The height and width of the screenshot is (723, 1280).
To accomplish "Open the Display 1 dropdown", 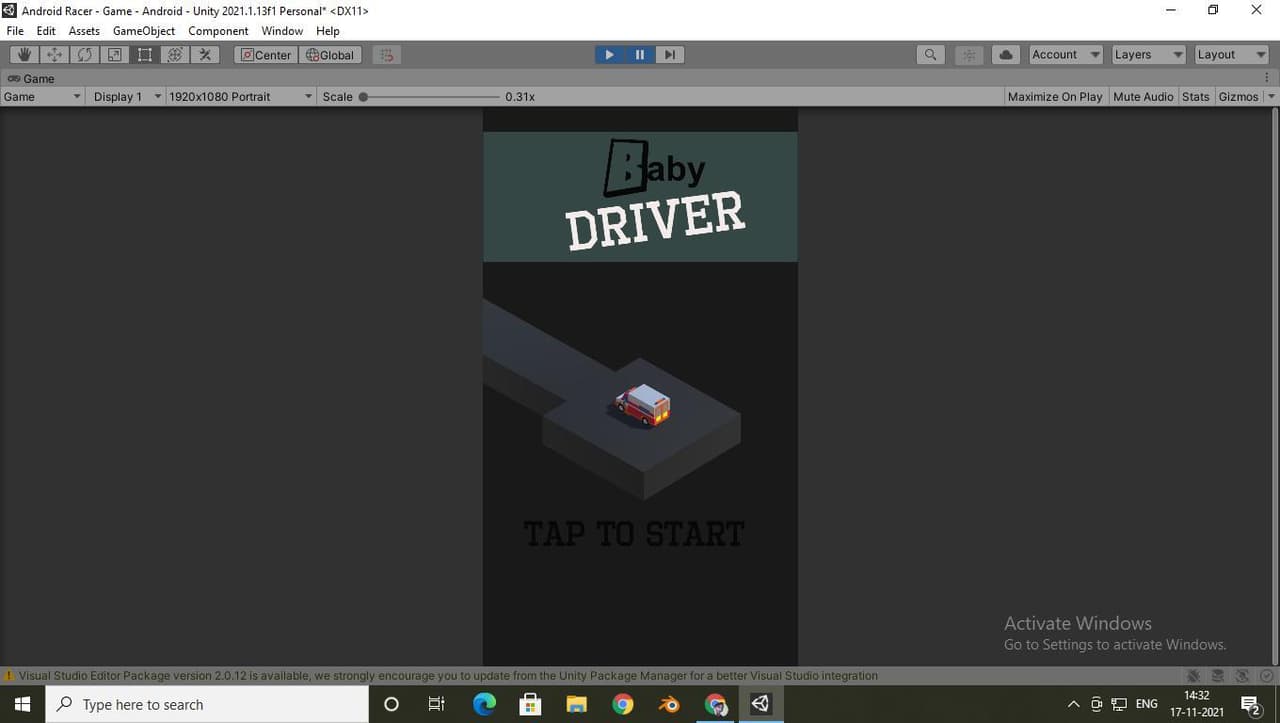I will (x=127, y=97).
